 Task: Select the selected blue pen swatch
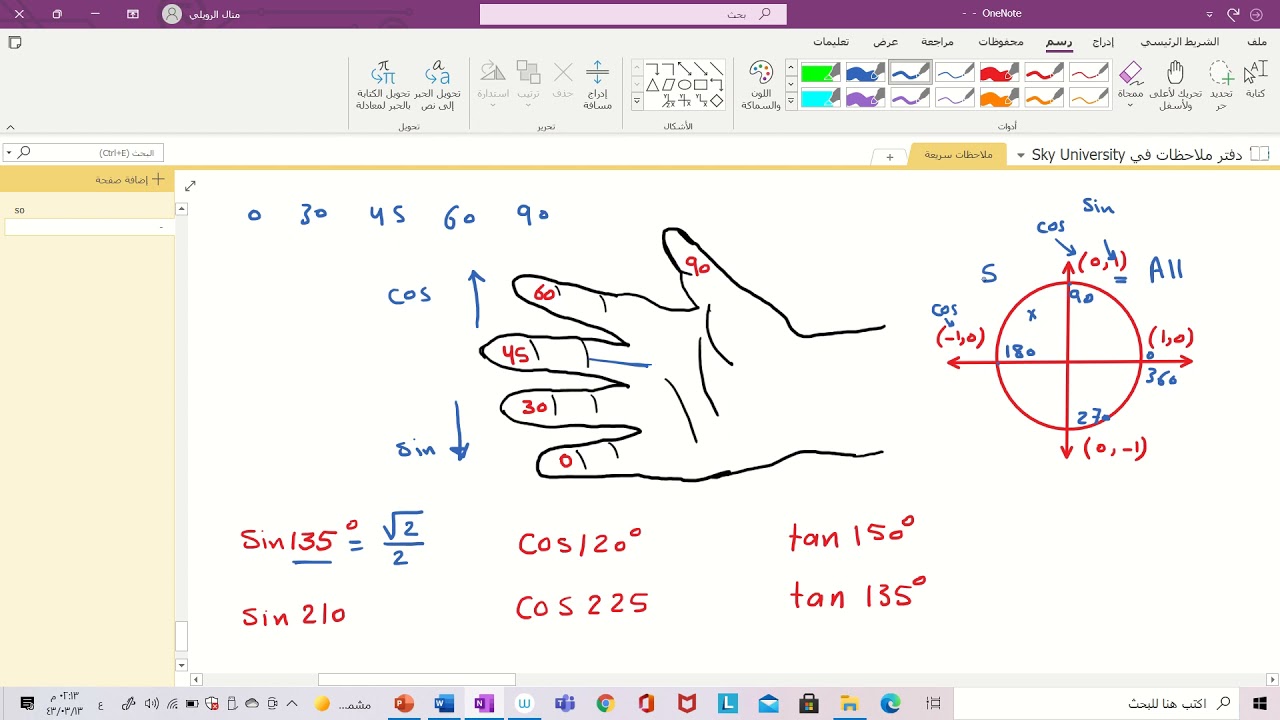(910, 72)
